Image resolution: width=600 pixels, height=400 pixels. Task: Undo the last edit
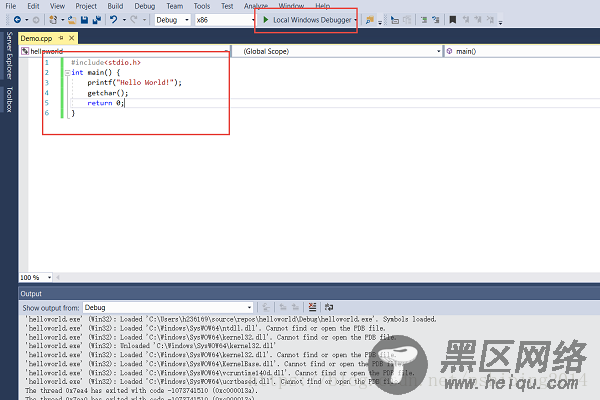[x=114, y=20]
